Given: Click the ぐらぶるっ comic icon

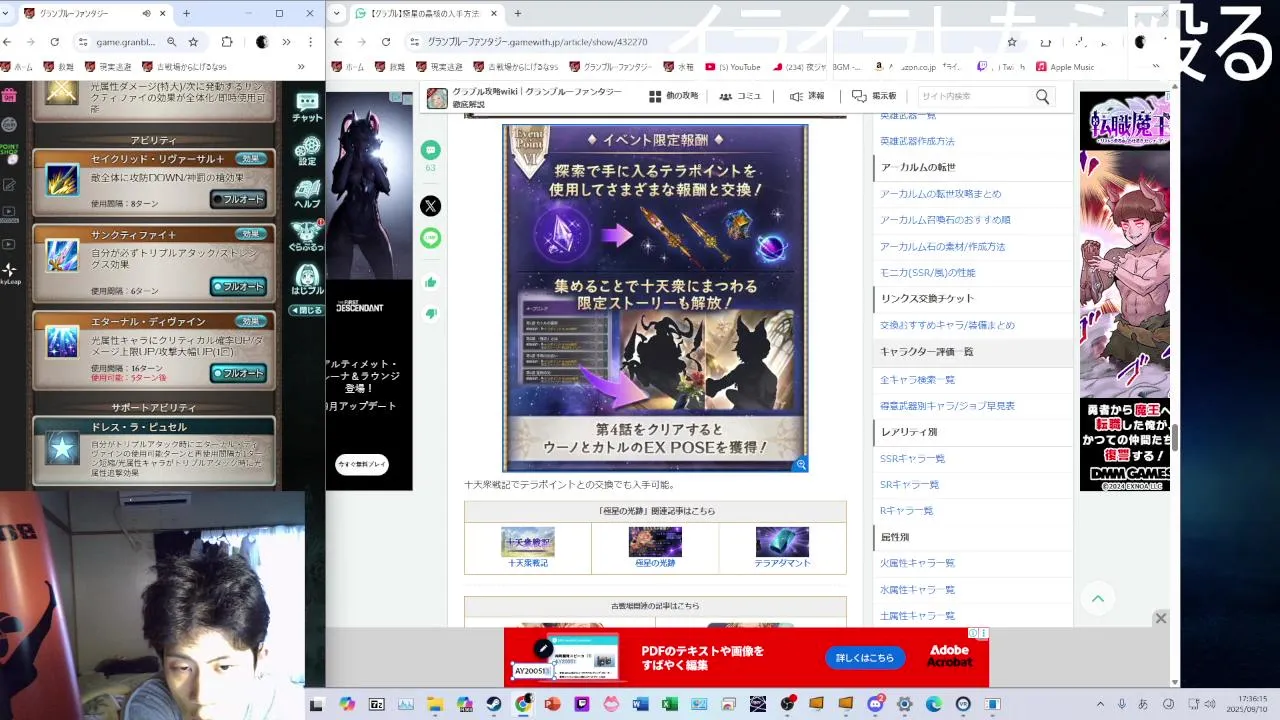Looking at the screenshot, I should [x=307, y=236].
